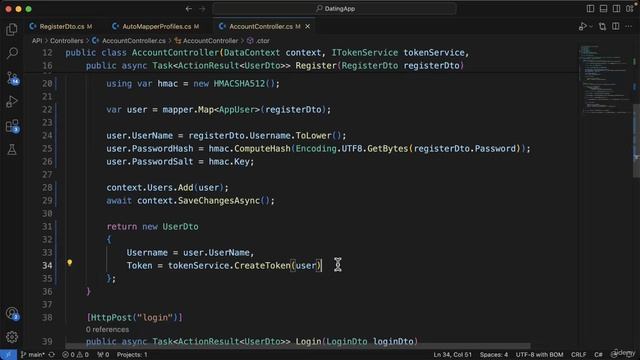Screen dimensions: 640x360
Task: Click Projects: 1 in status bar
Action: click(x=132, y=355)
